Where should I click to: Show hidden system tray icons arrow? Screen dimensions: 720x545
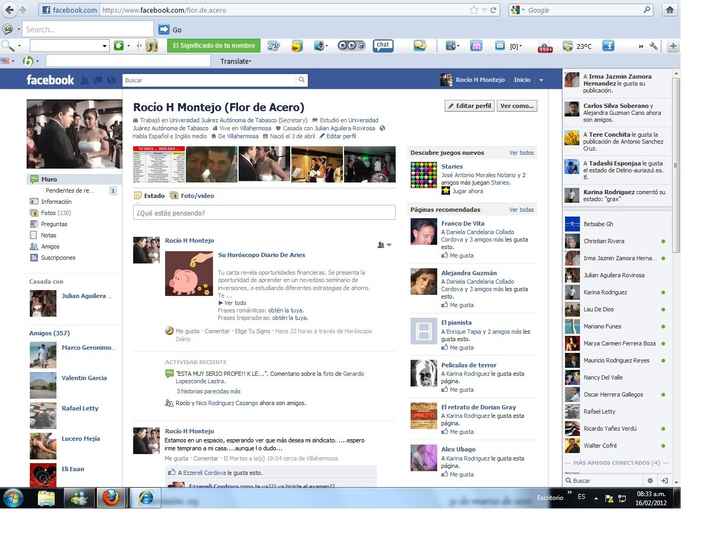click(596, 498)
